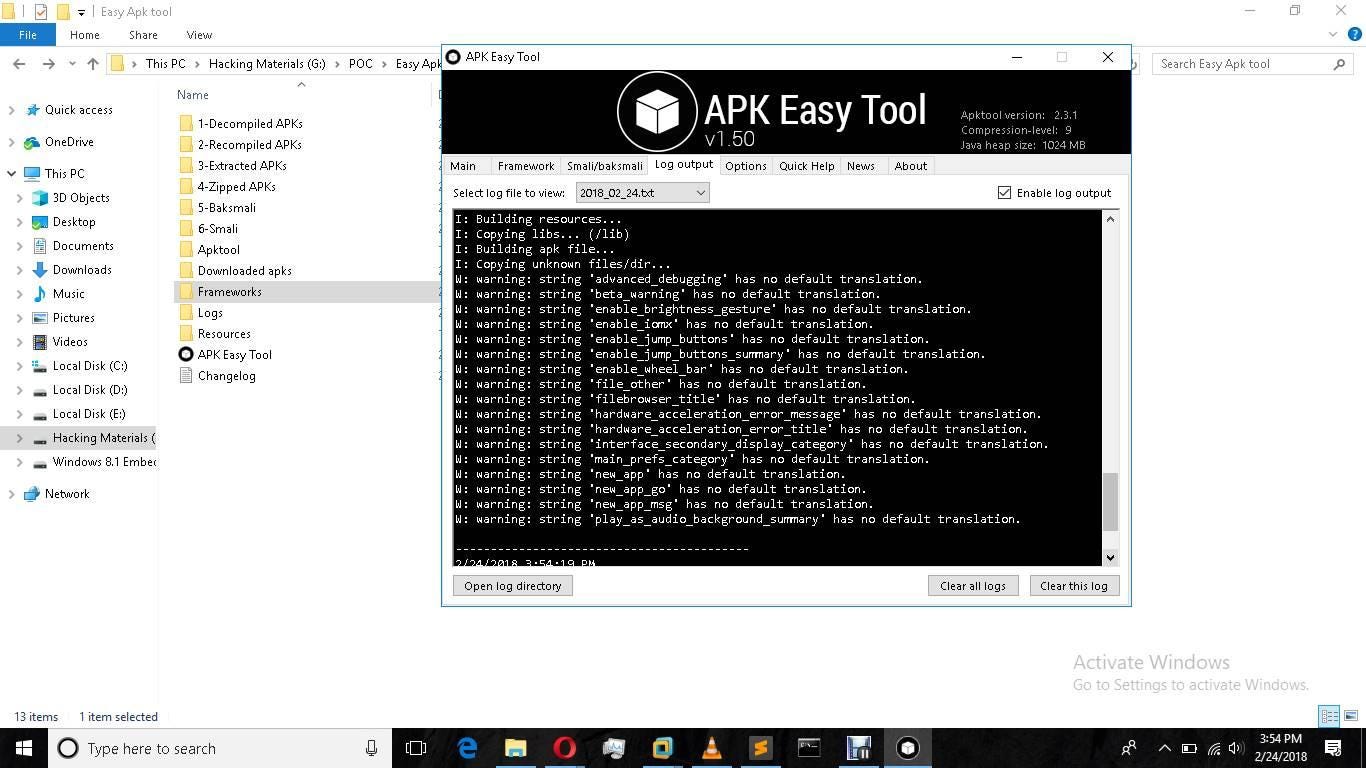
Task: Show hidden system tray icons
Action: click(x=1164, y=748)
